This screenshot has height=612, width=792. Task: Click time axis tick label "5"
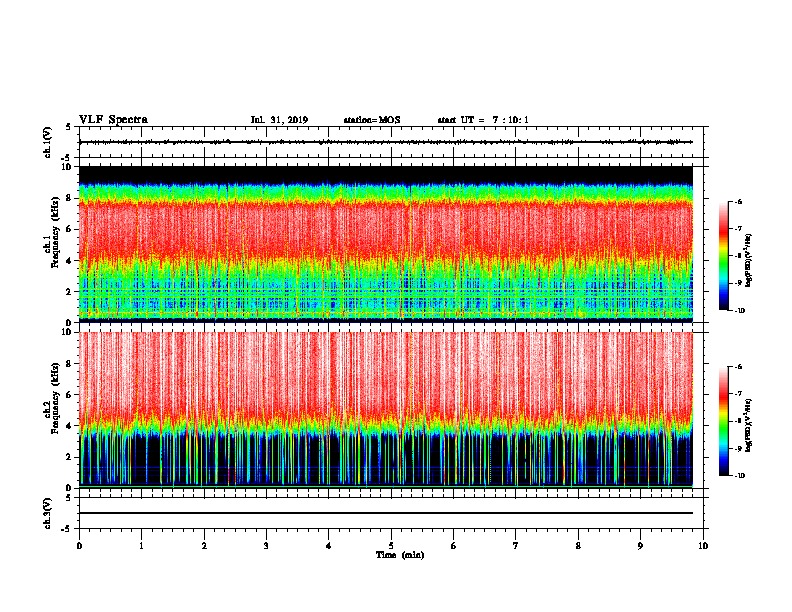[x=391, y=546]
